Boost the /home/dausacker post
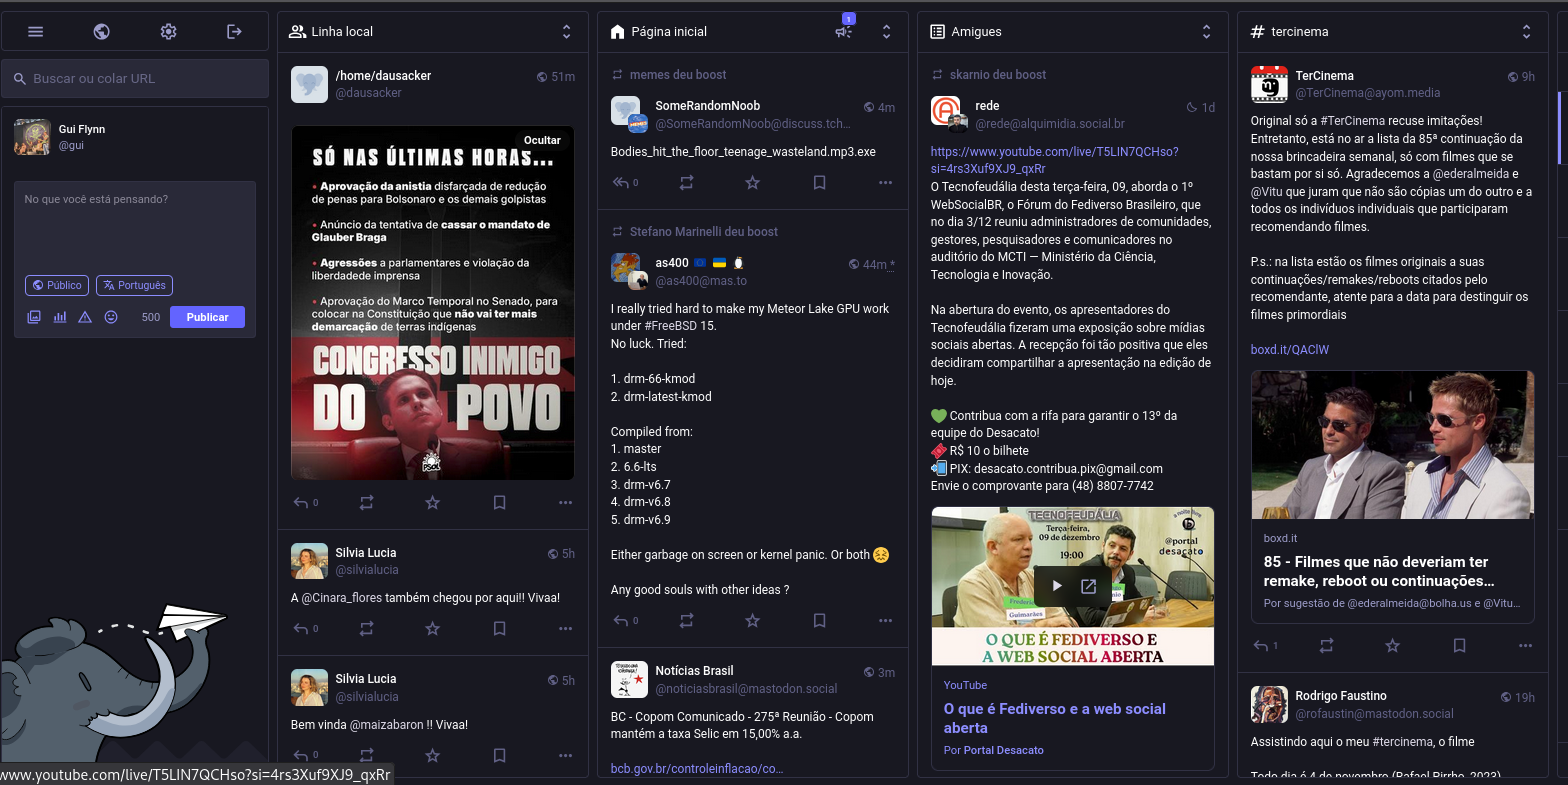Image resolution: width=1568 pixels, height=785 pixels. (366, 502)
